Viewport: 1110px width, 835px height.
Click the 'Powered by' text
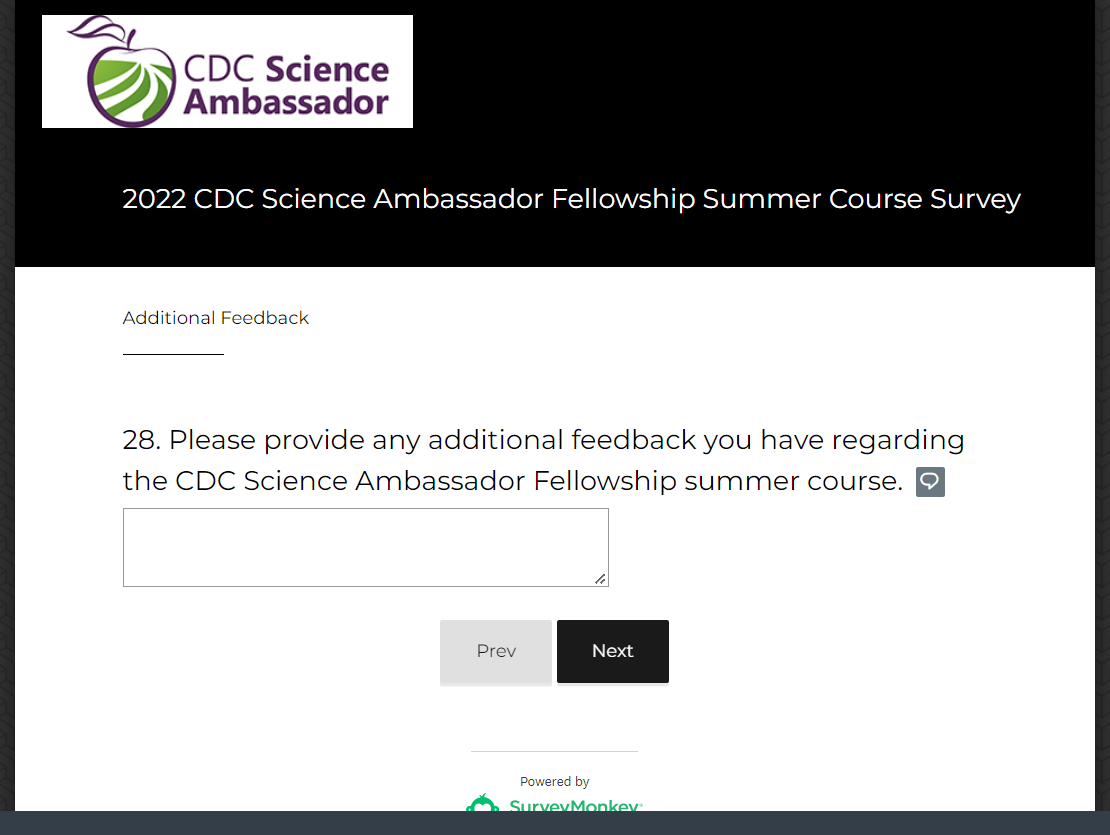(x=555, y=782)
